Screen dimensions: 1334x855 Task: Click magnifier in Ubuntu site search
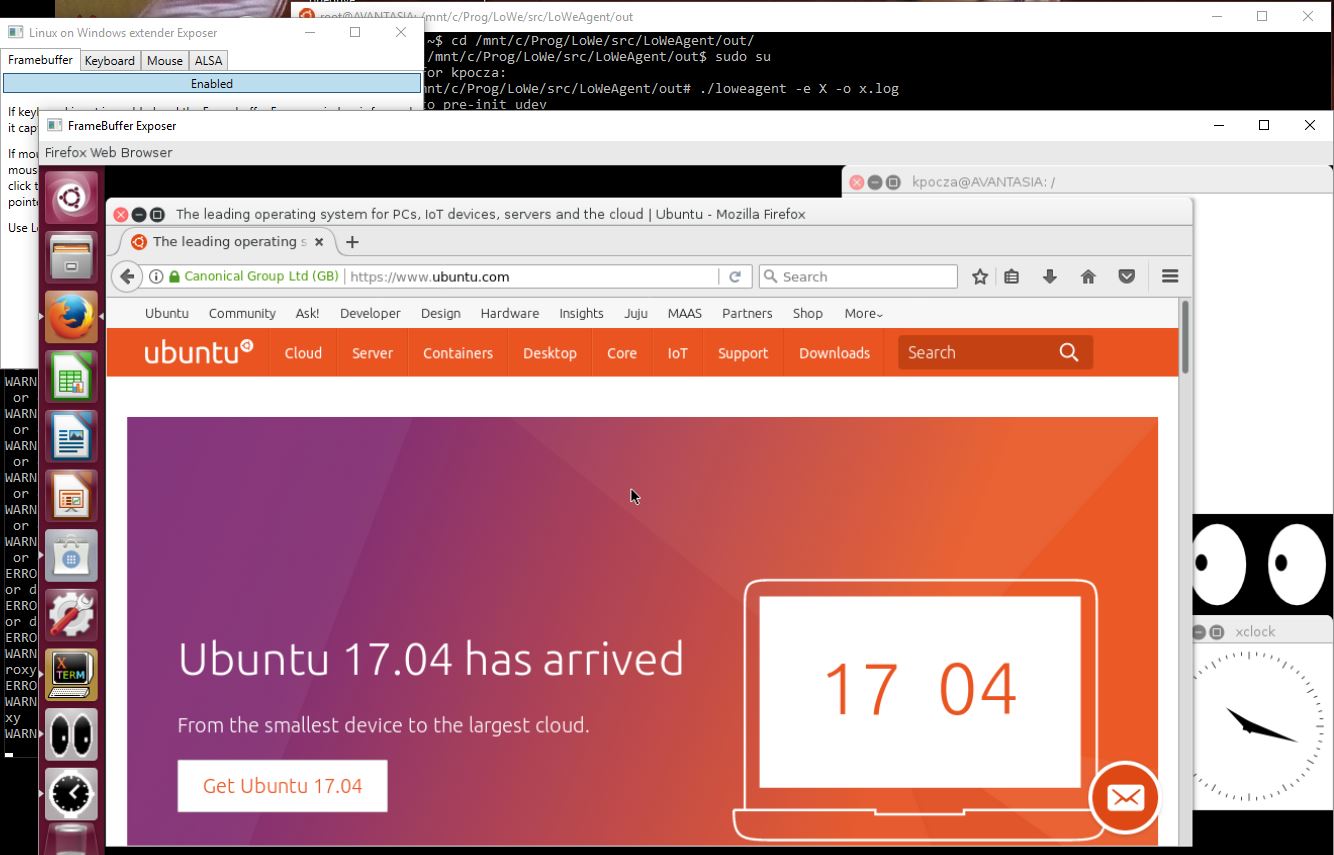click(1069, 352)
